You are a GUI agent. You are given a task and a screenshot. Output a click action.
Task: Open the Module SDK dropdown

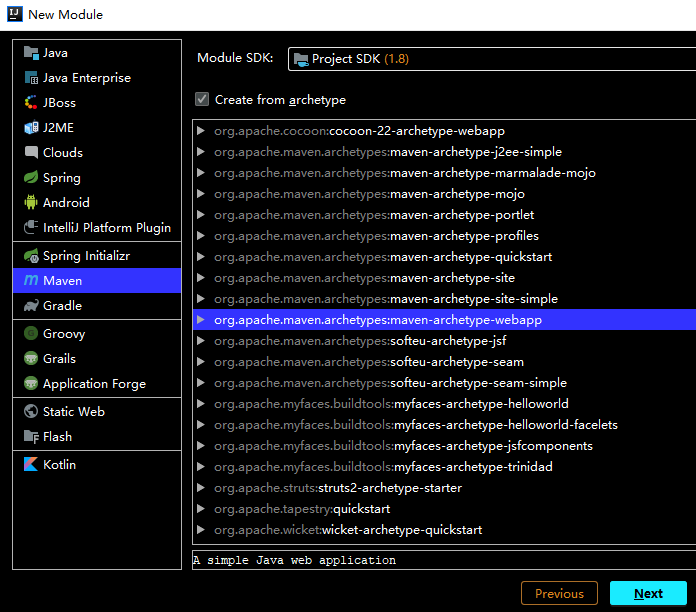492,59
